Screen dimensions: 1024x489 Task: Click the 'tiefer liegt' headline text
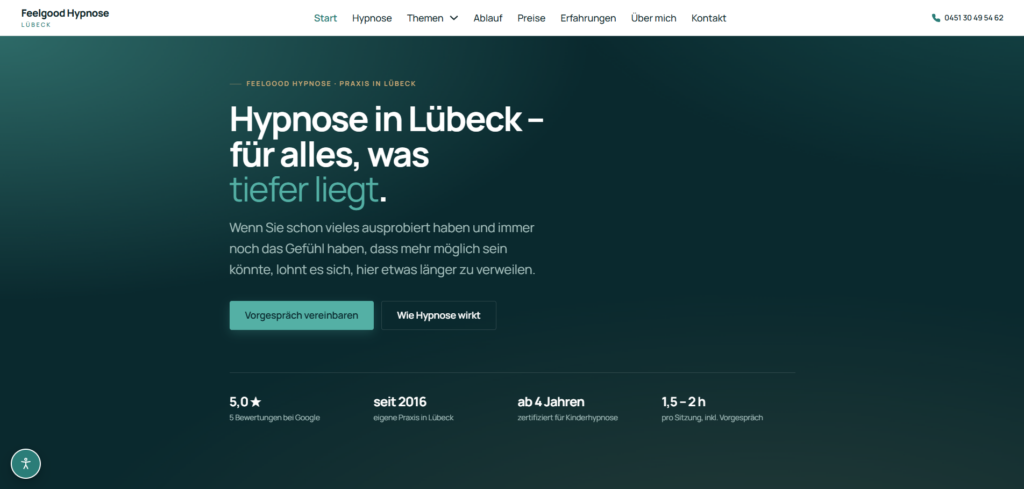pyautogui.click(x=304, y=191)
